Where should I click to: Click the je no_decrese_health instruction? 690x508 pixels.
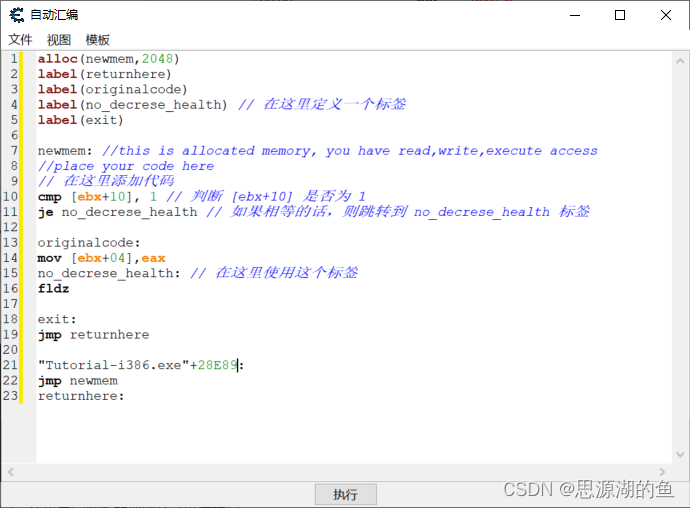coord(117,212)
